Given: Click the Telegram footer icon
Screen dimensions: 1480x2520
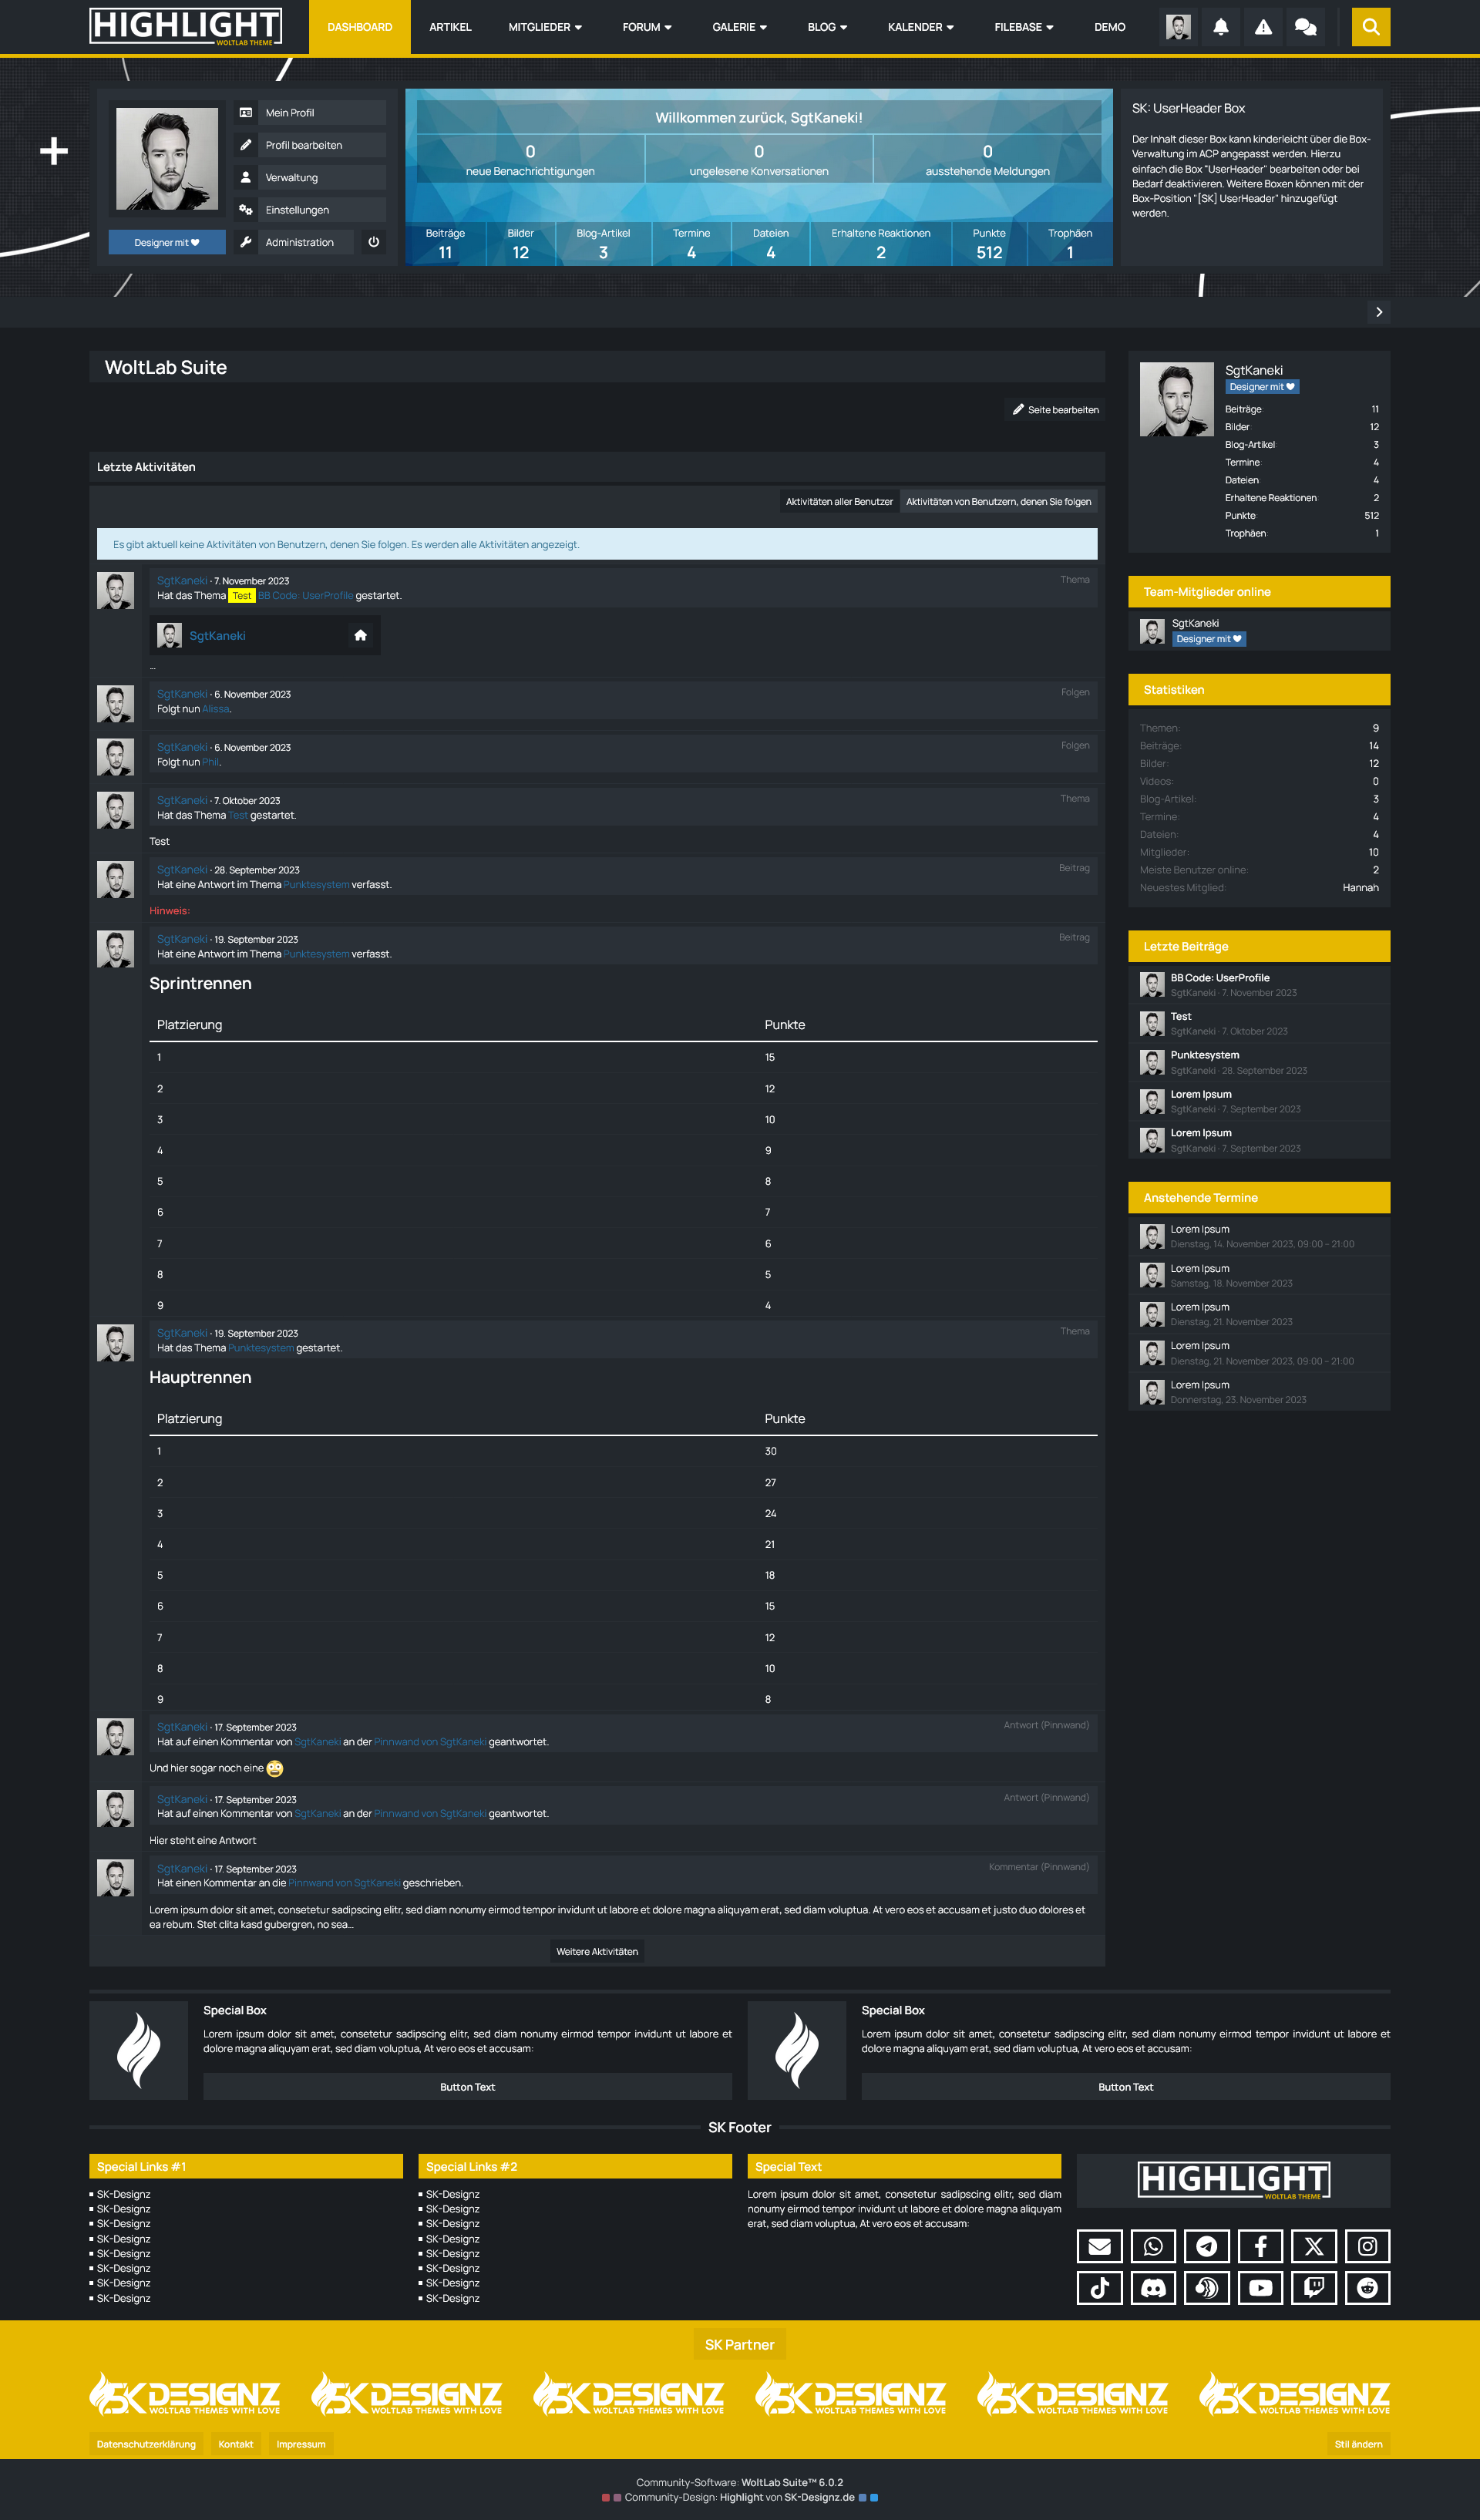Looking at the screenshot, I should [1207, 2246].
